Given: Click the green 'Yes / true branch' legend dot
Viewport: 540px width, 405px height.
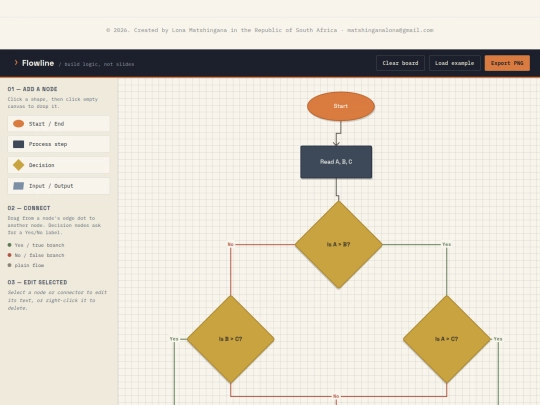Looking at the screenshot, I should tap(10, 245).
